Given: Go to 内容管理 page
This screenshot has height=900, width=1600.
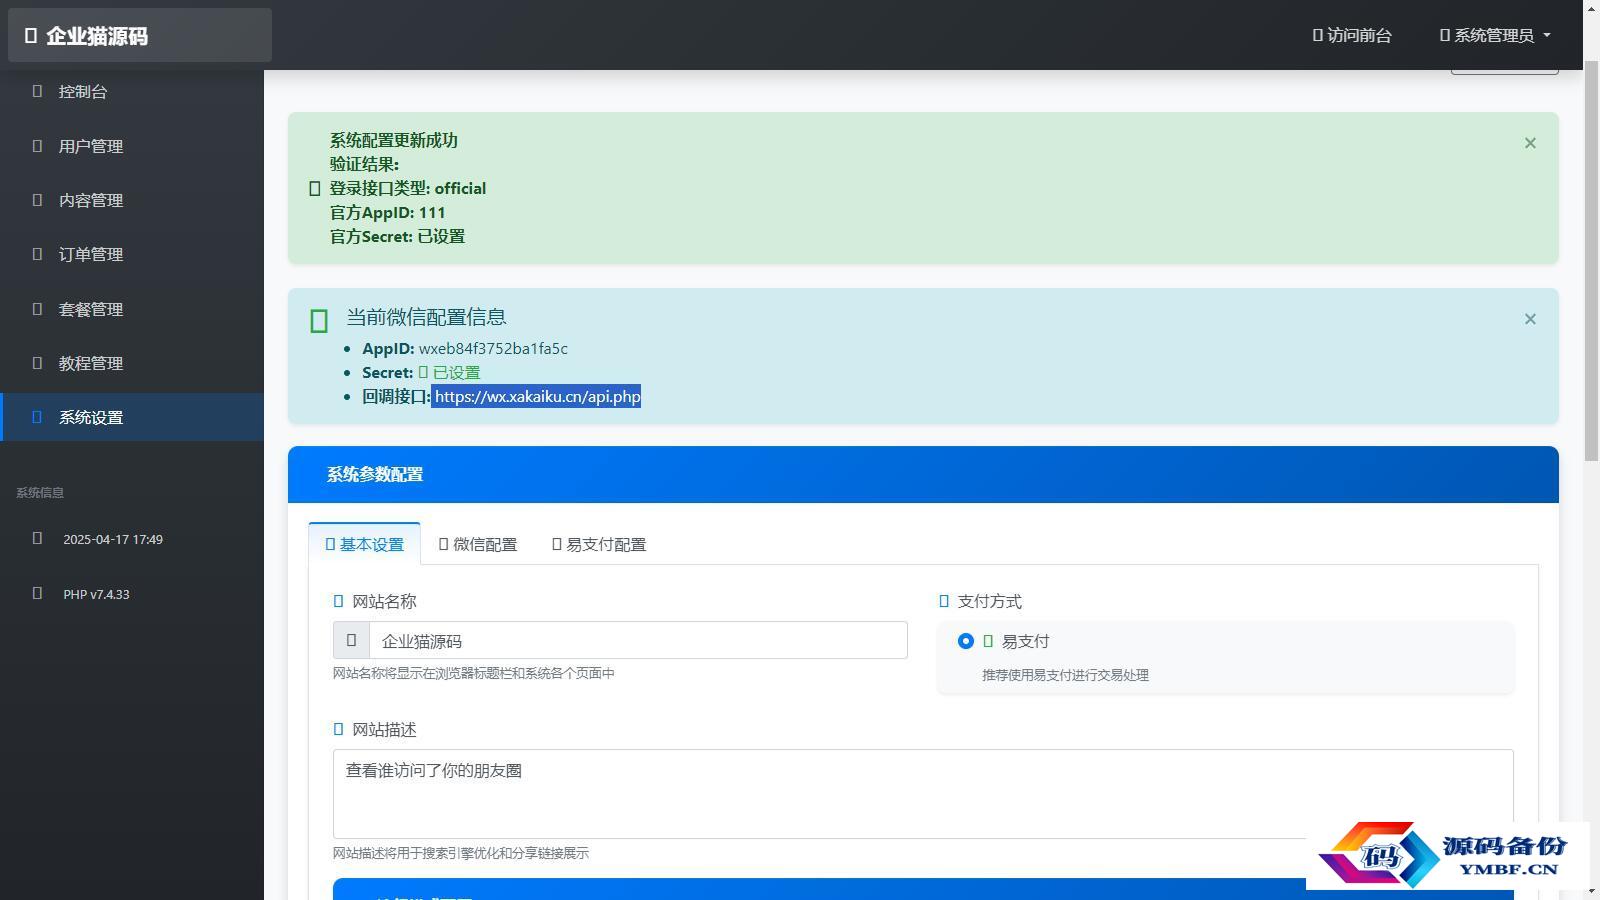Looking at the screenshot, I should [132, 200].
